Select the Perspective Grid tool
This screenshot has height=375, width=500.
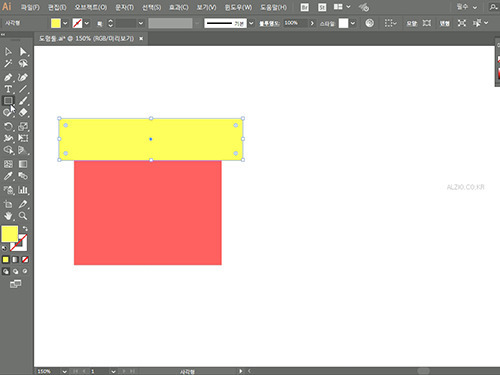tap(23, 150)
